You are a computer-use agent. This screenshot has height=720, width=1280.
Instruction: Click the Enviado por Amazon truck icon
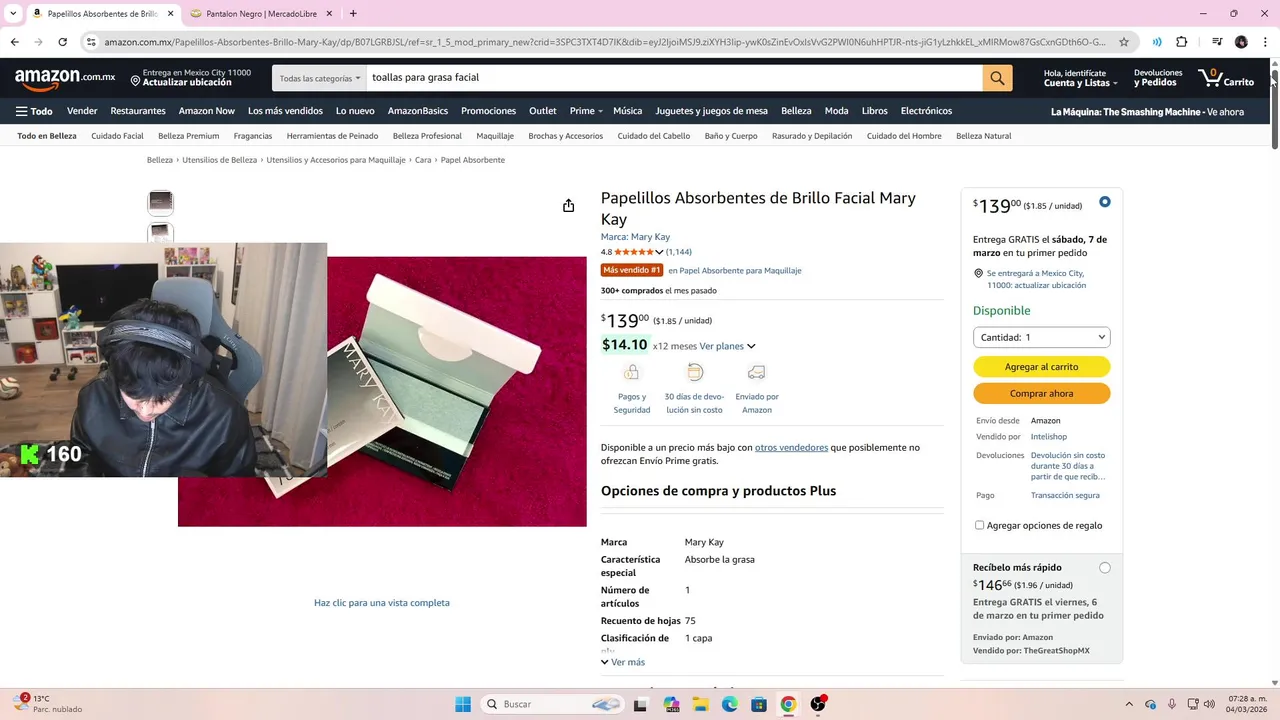tap(756, 373)
